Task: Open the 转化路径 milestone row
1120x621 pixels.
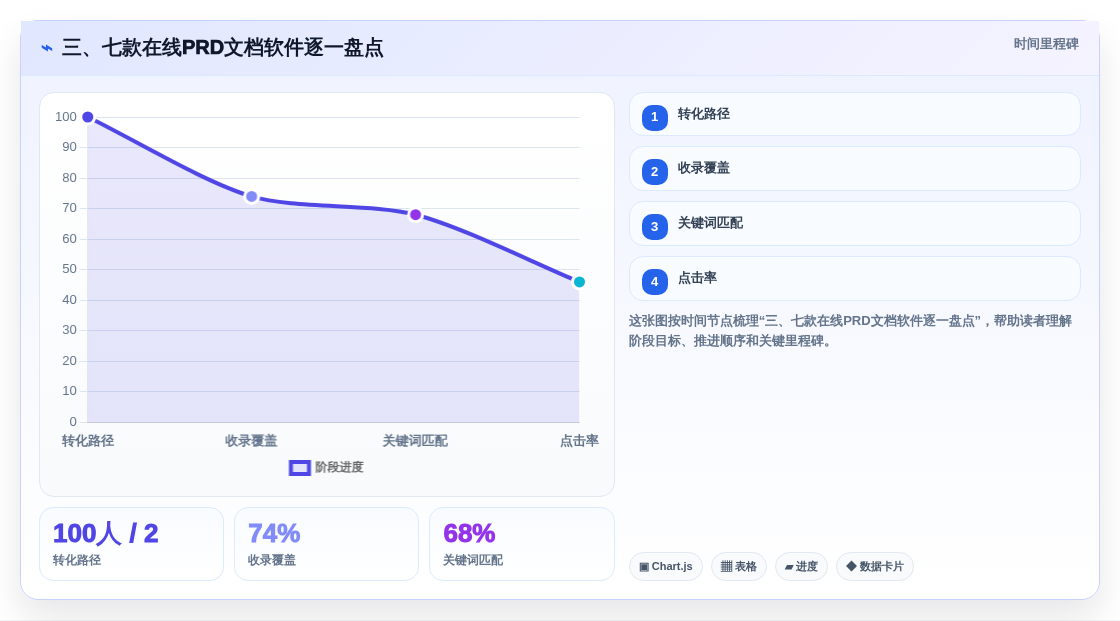Action: 854,114
